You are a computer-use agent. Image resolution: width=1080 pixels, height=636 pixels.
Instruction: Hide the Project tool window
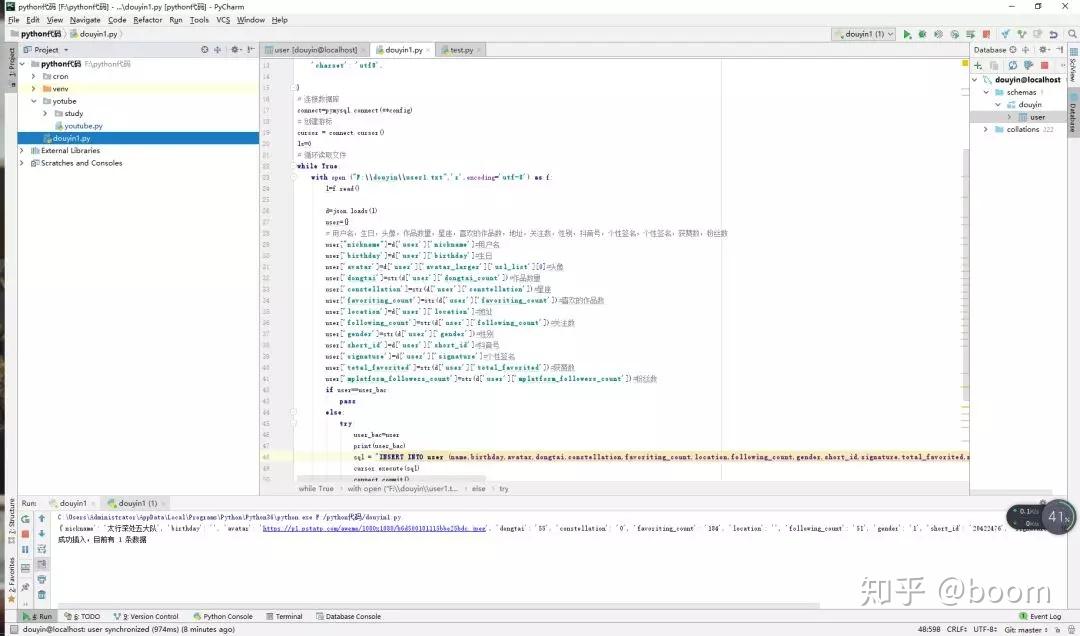pos(250,50)
